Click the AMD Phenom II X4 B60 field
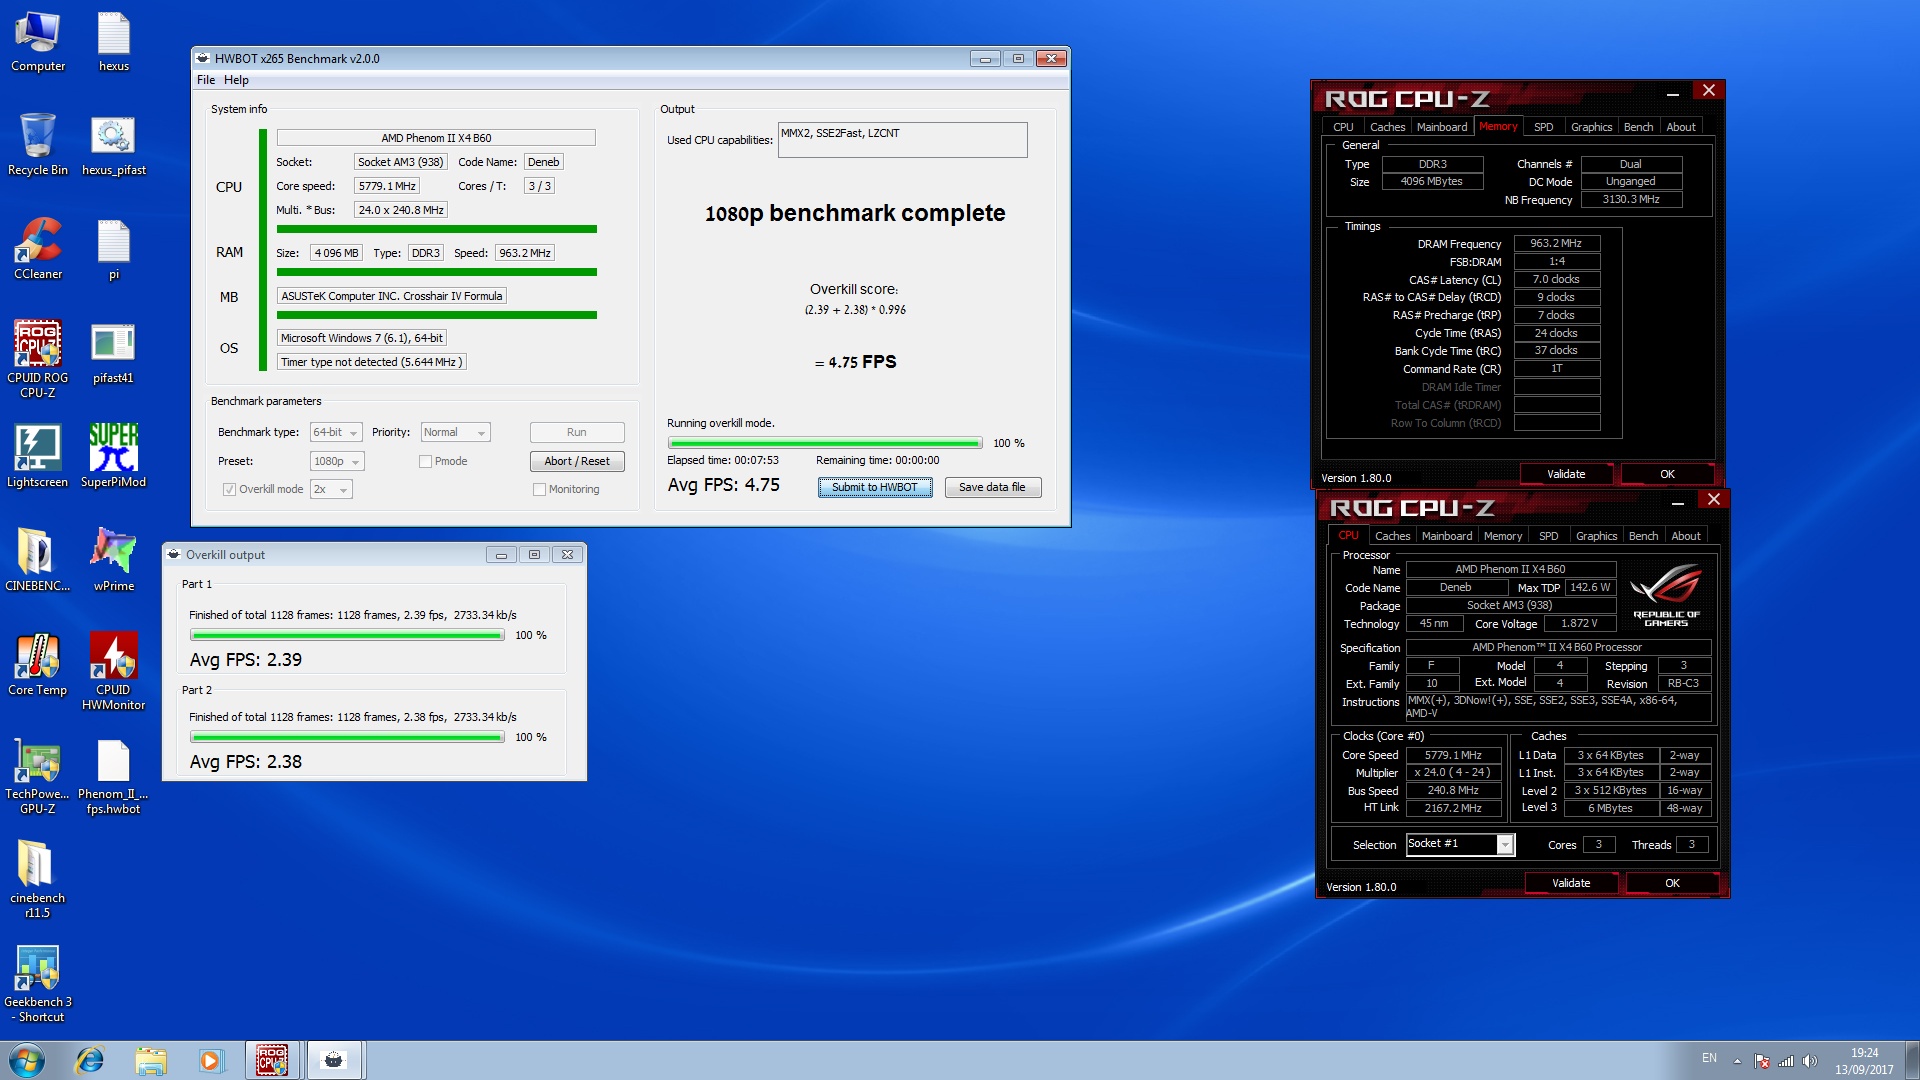 tap(436, 138)
